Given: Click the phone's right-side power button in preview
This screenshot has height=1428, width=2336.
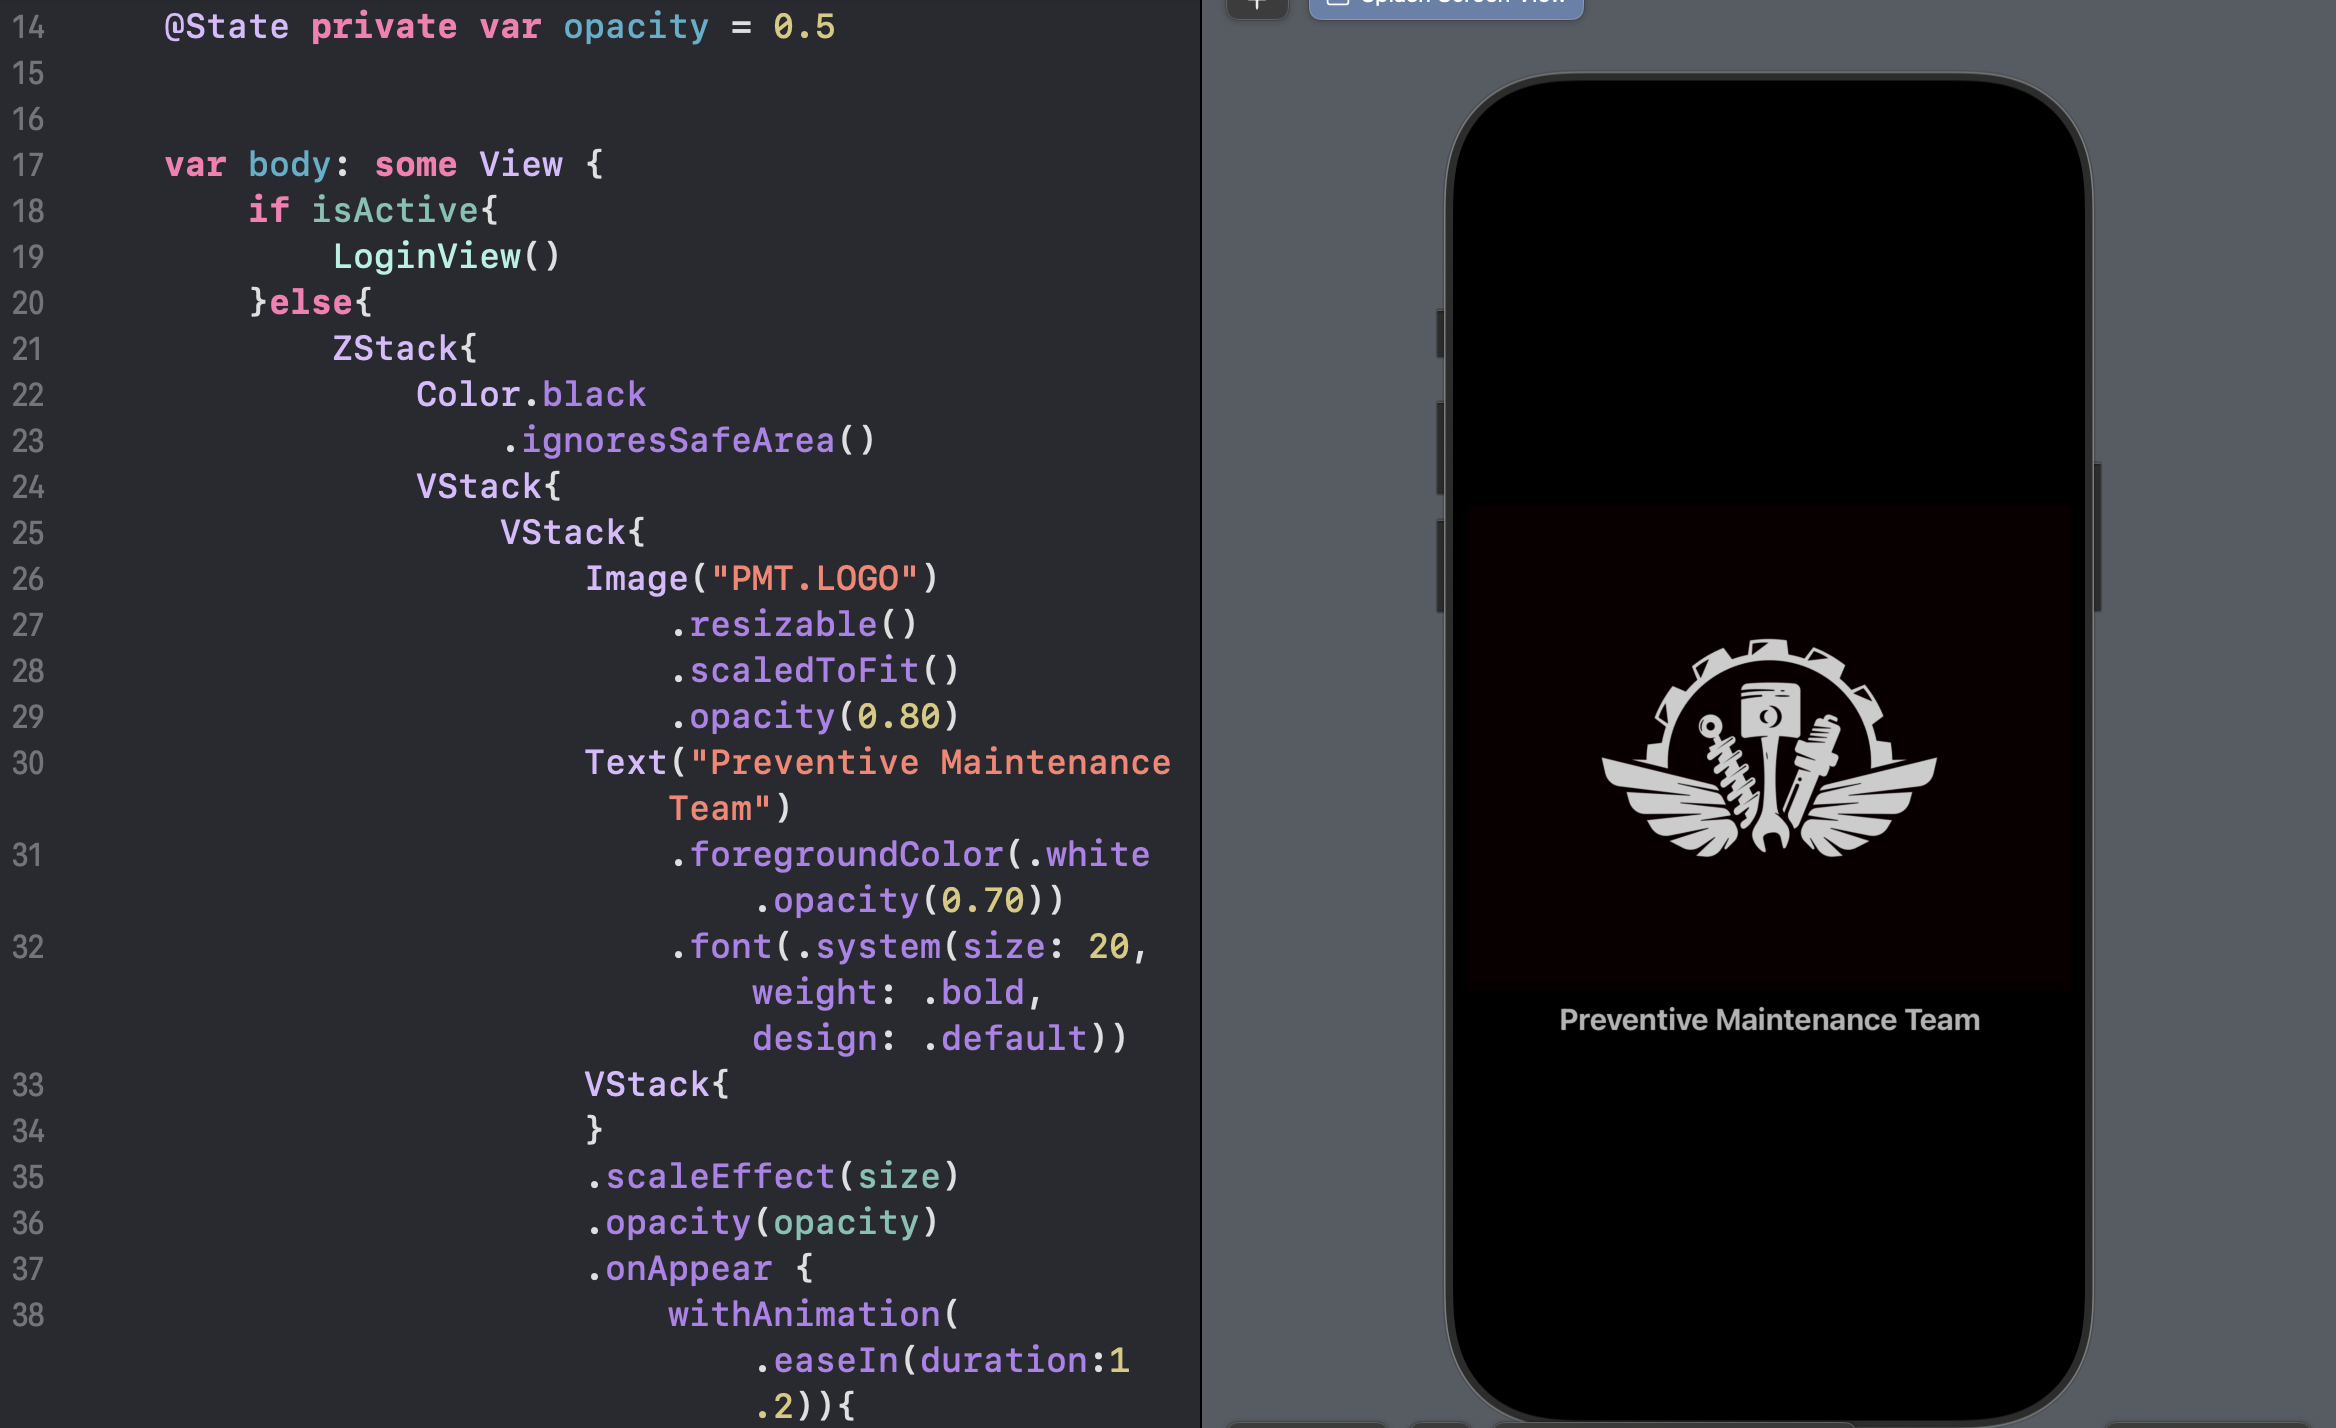Looking at the screenshot, I should tap(2097, 536).
